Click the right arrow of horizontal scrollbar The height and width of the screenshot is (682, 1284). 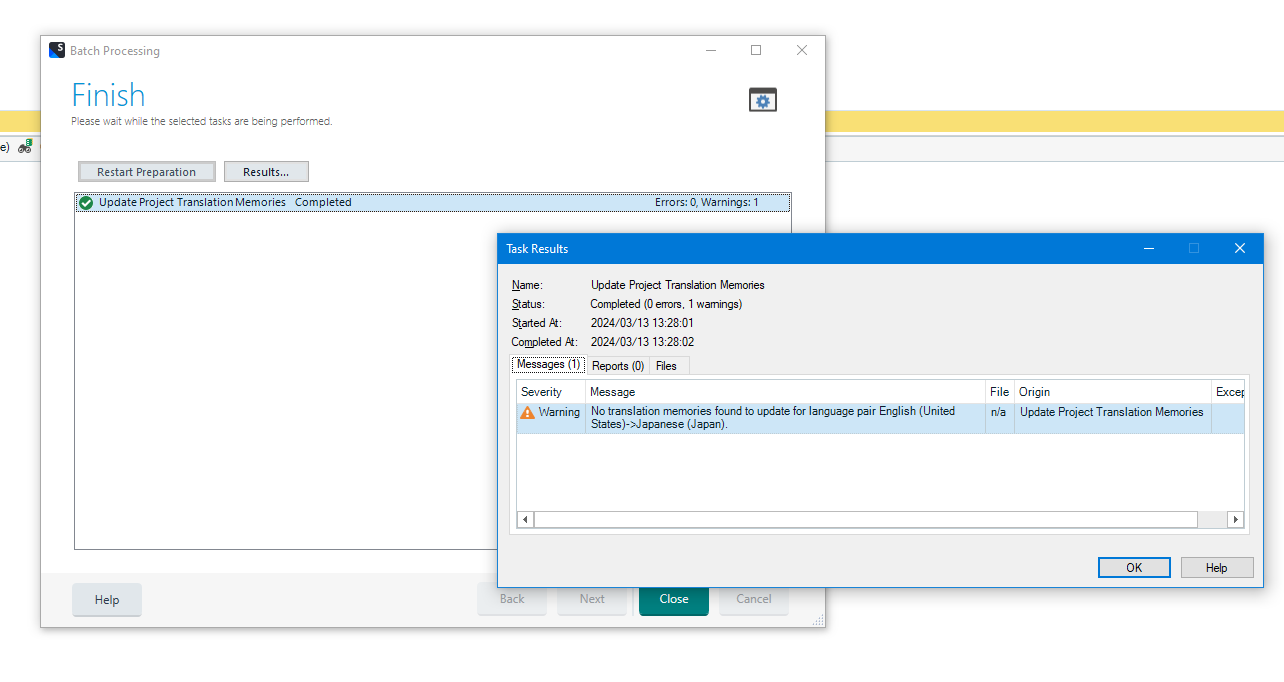tap(1235, 520)
